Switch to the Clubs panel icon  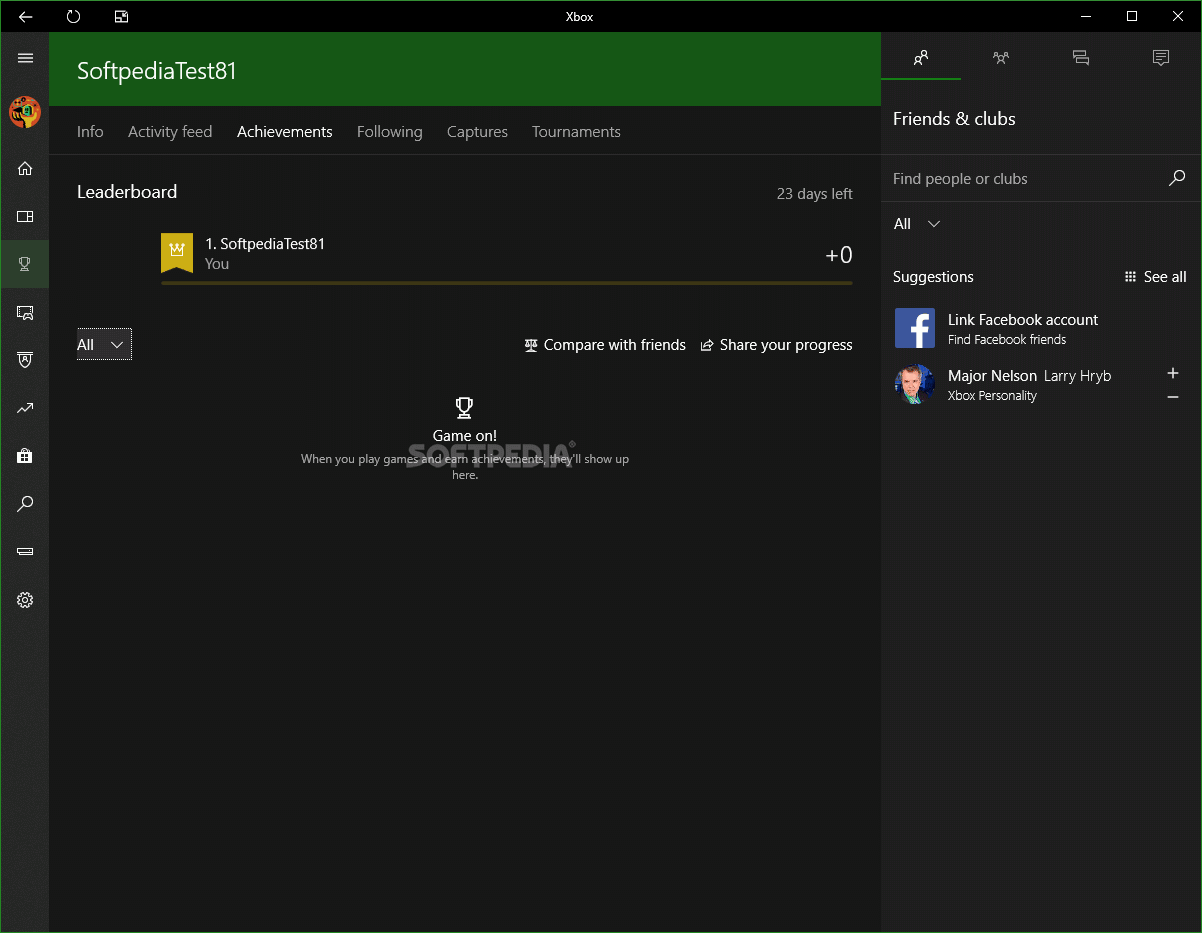(1001, 58)
